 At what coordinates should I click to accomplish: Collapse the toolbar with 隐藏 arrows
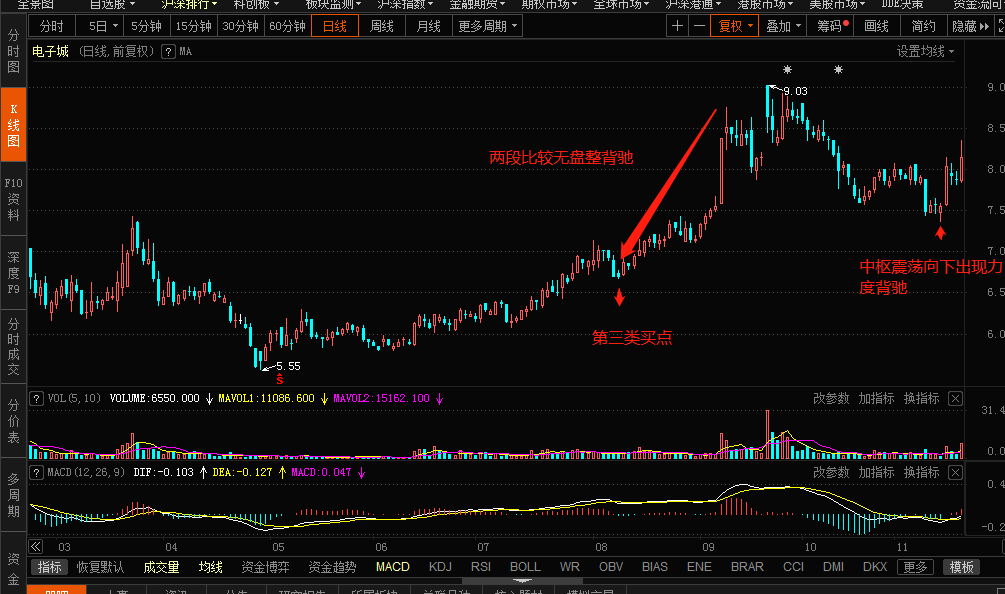970,26
